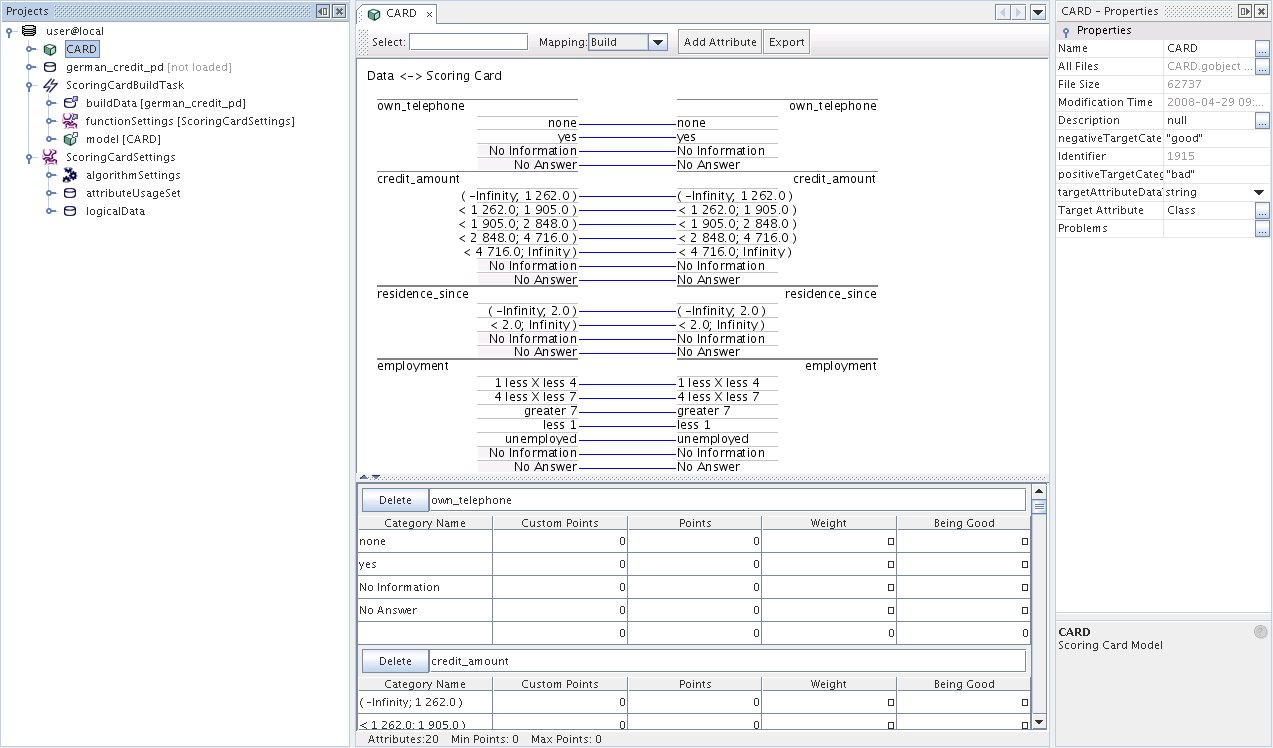Collapse the ScoringCardBuildTask node
1273x748 pixels.
click(x=31, y=85)
